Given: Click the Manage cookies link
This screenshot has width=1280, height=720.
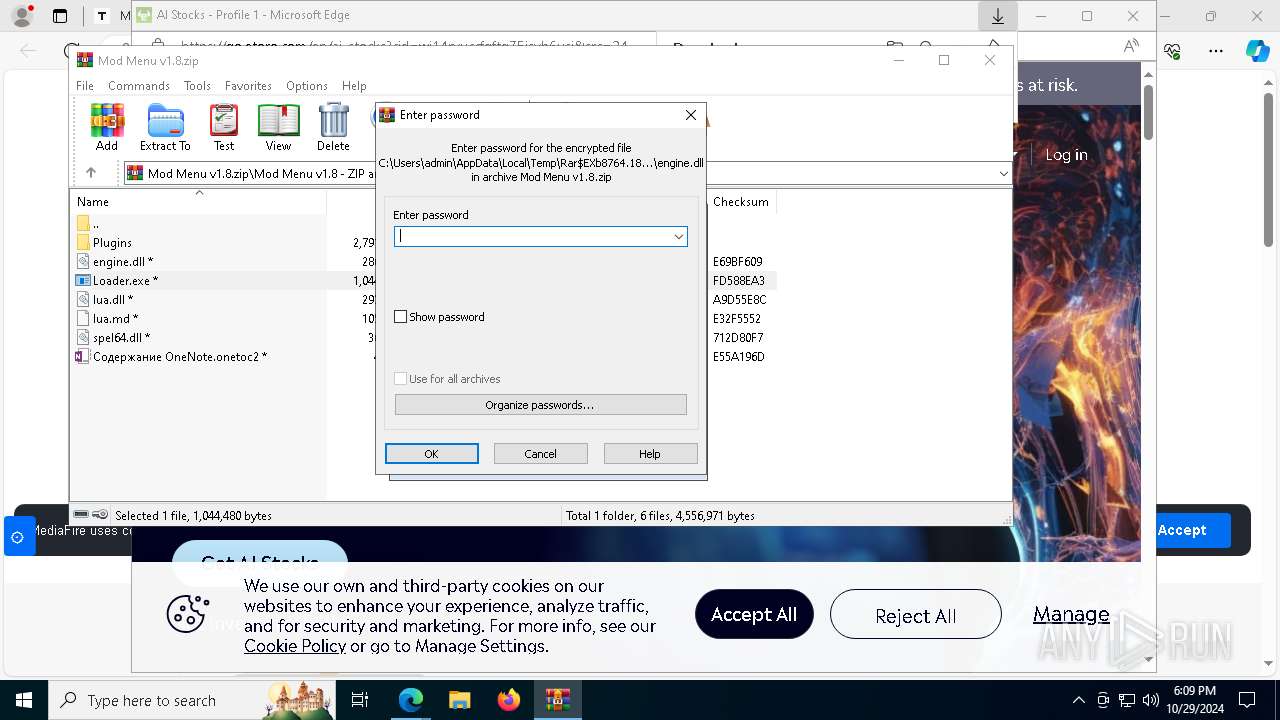Looking at the screenshot, I should [x=1071, y=614].
